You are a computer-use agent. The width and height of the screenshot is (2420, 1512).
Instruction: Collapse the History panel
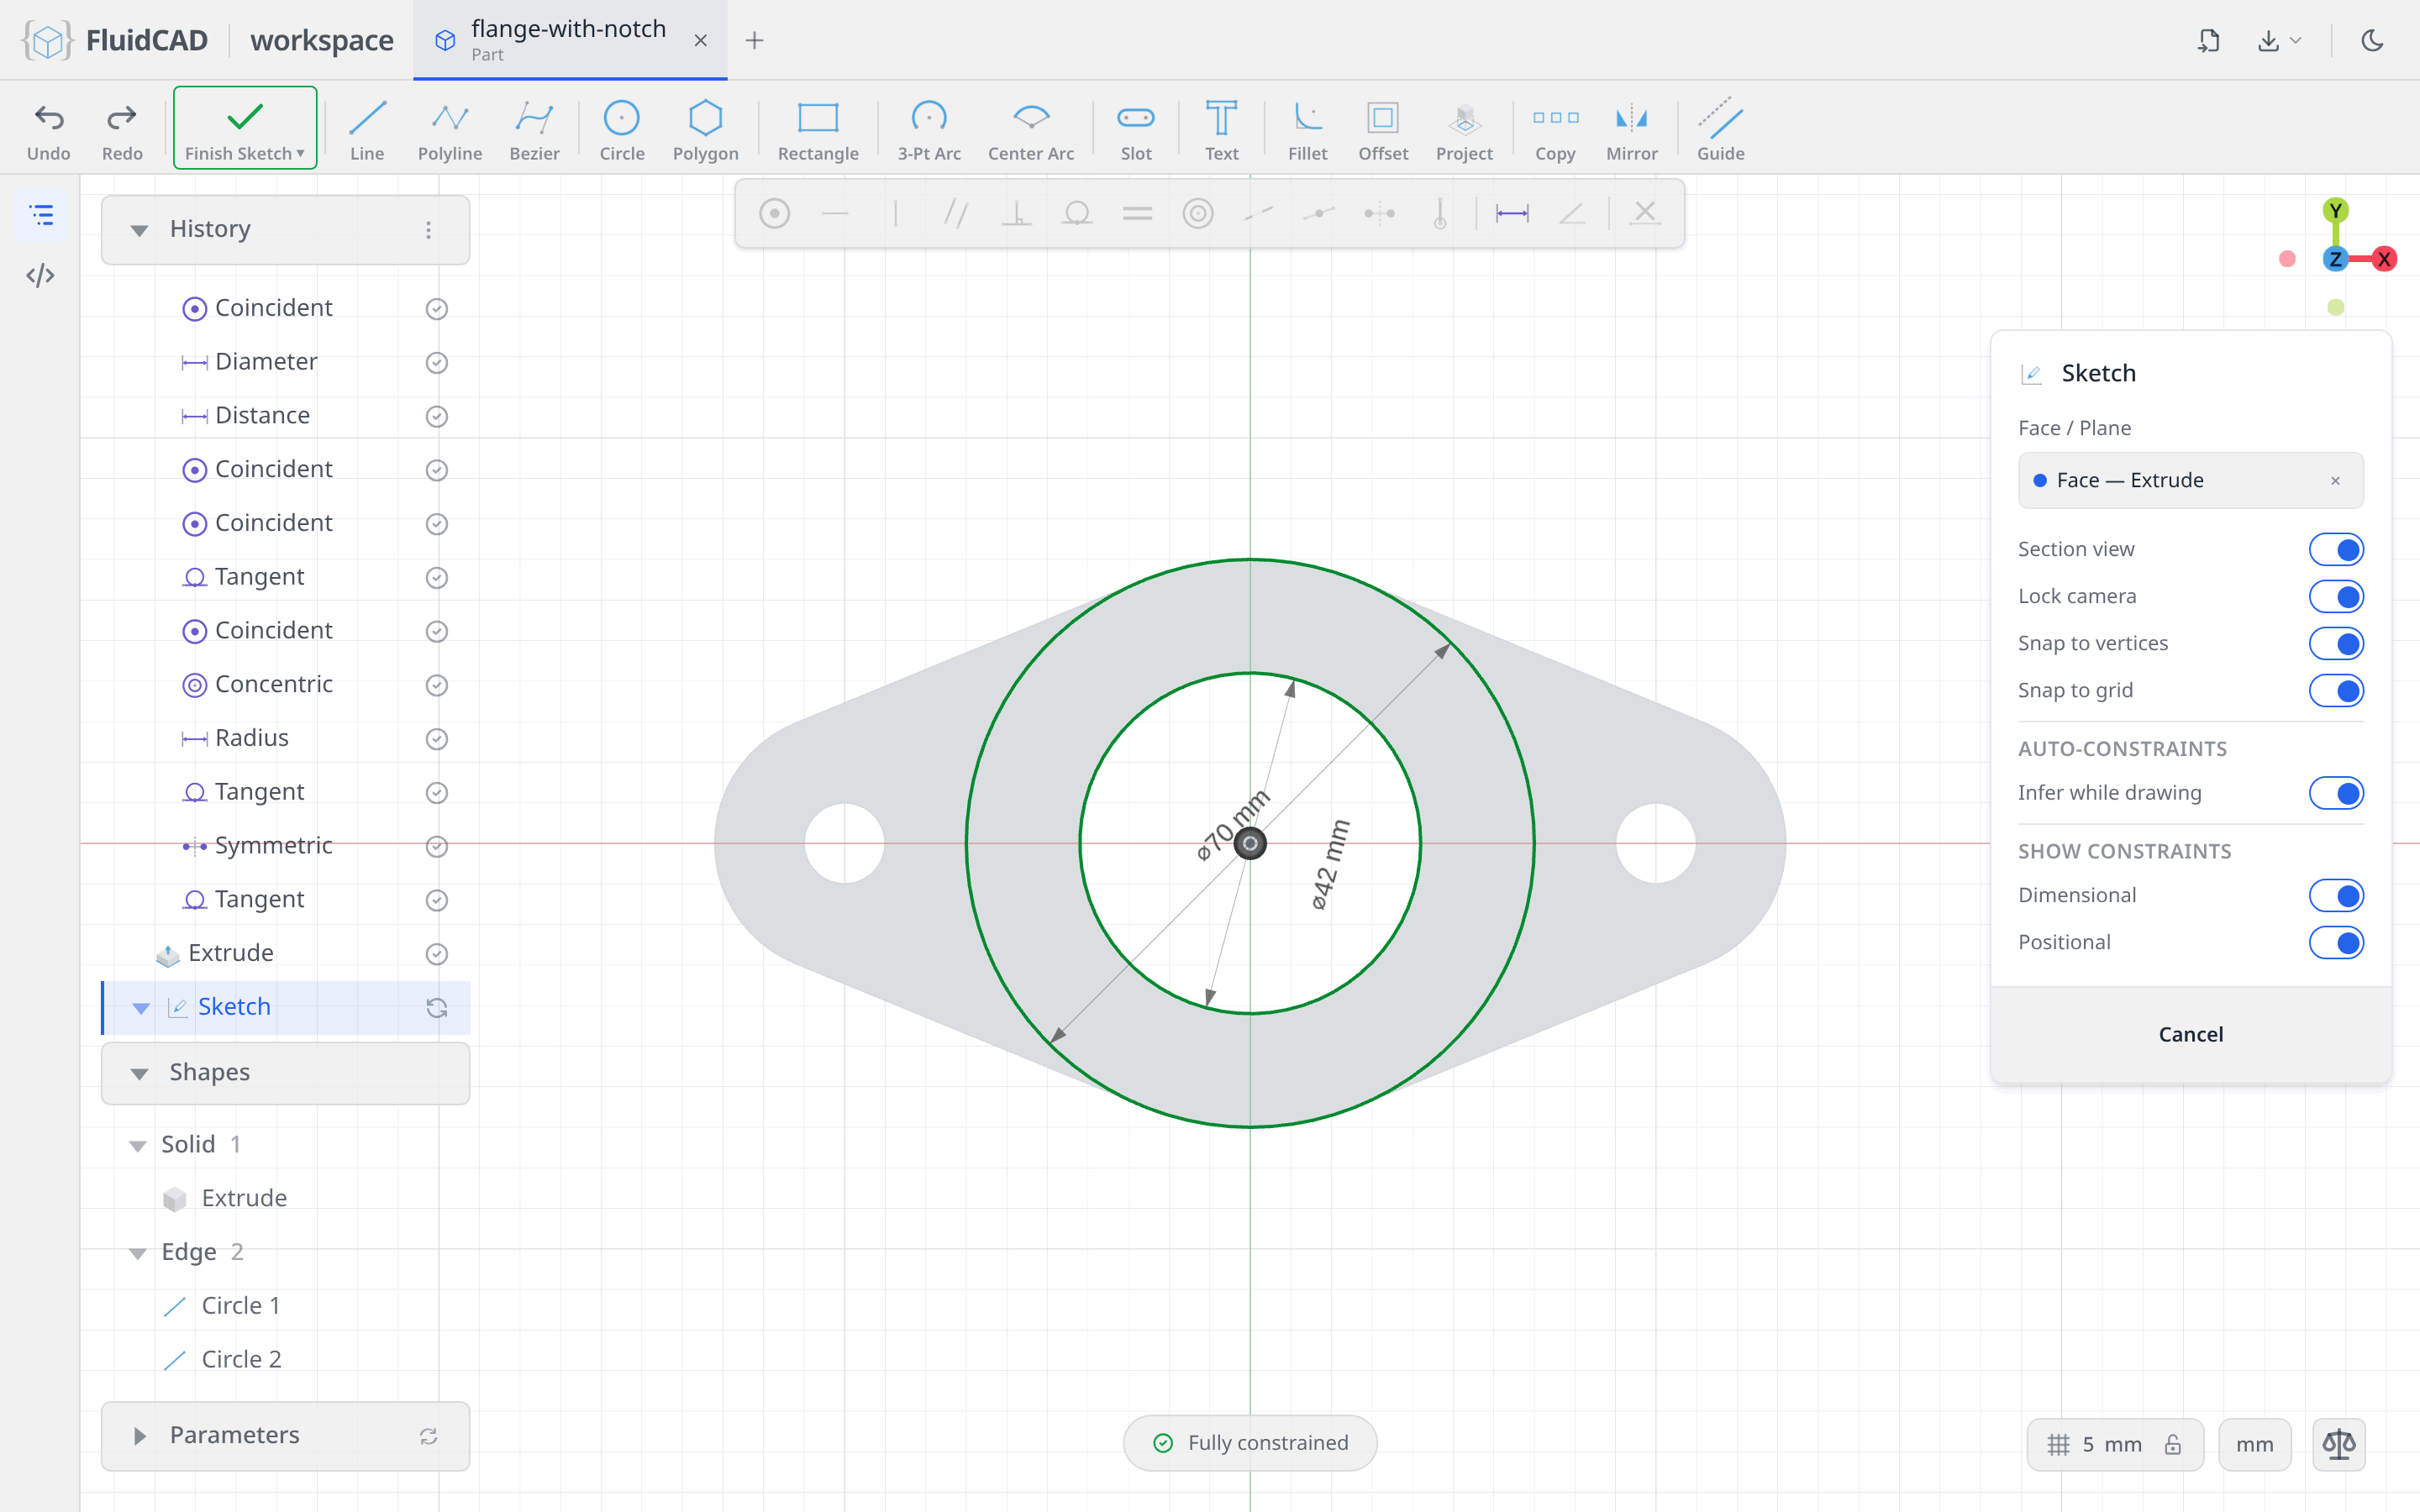[139, 230]
